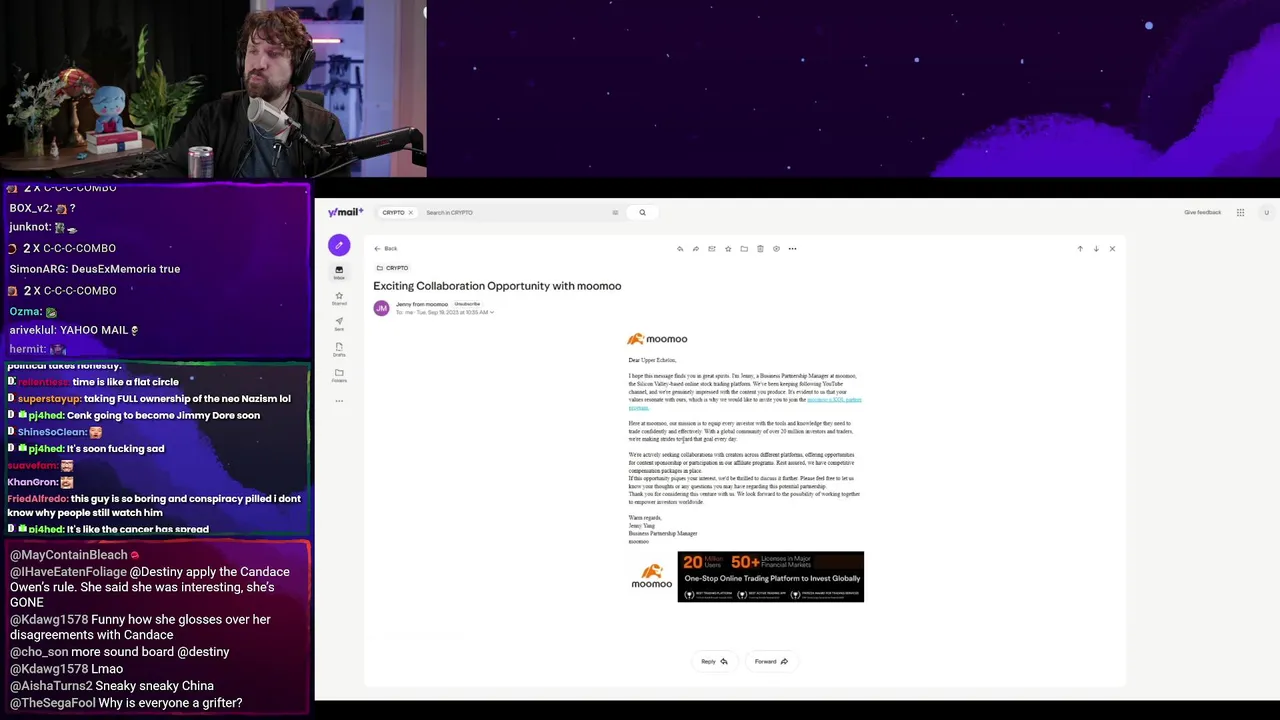Viewport: 1280px width, 720px height.
Task: Click superstayup chat message
Action: (149, 398)
